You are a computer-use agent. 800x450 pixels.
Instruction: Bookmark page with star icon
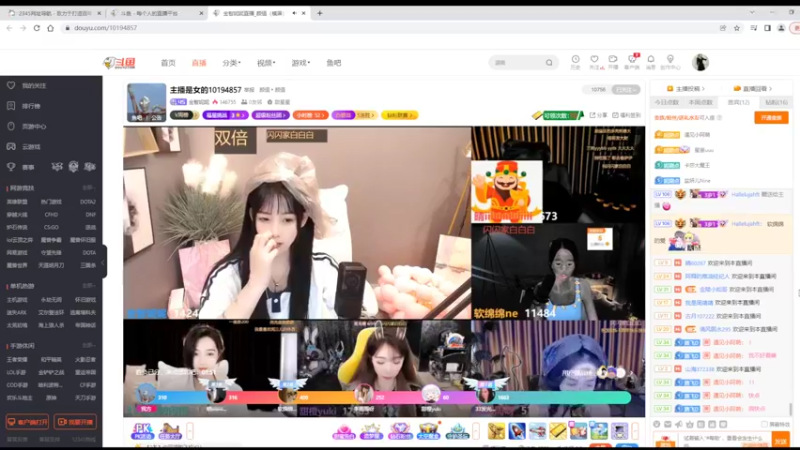(737, 28)
